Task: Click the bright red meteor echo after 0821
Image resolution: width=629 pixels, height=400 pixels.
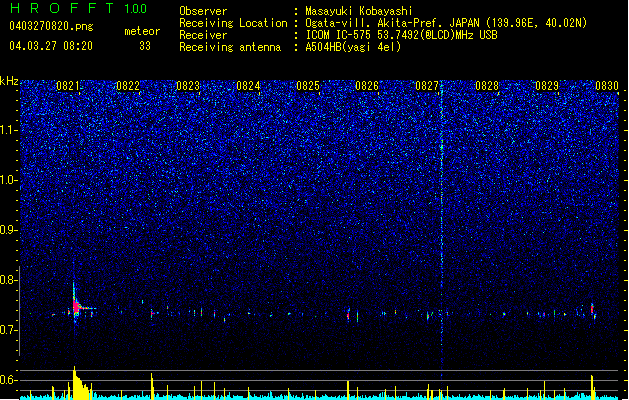Action: (76, 307)
